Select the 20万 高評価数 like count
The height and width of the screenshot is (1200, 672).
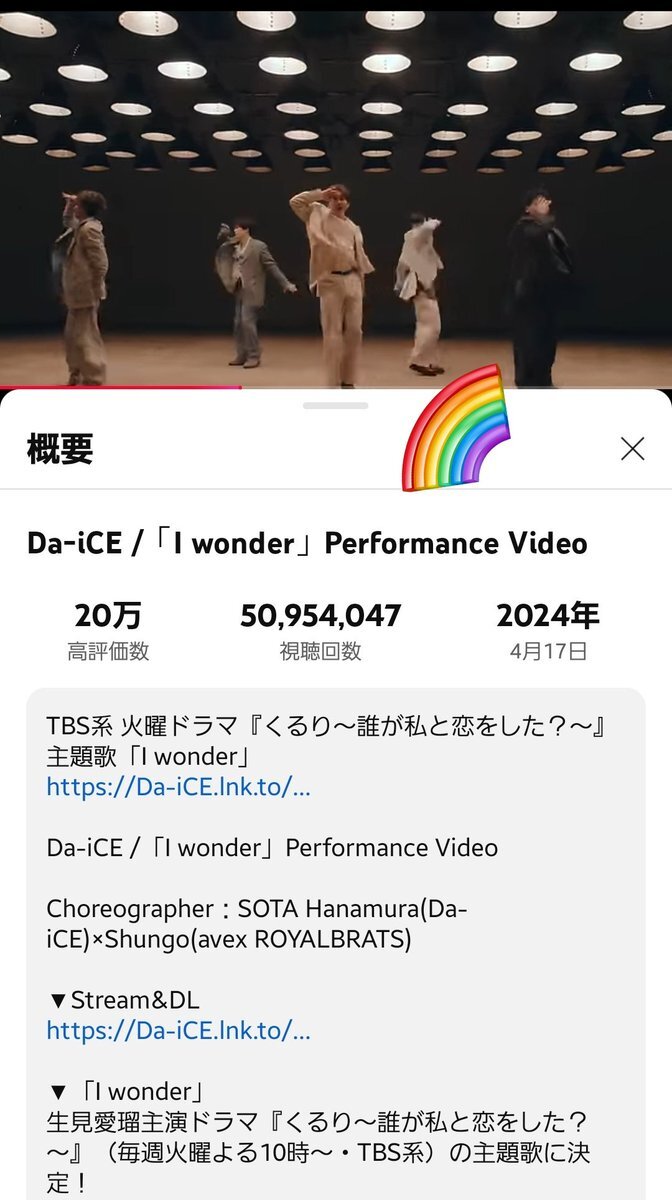tap(108, 631)
